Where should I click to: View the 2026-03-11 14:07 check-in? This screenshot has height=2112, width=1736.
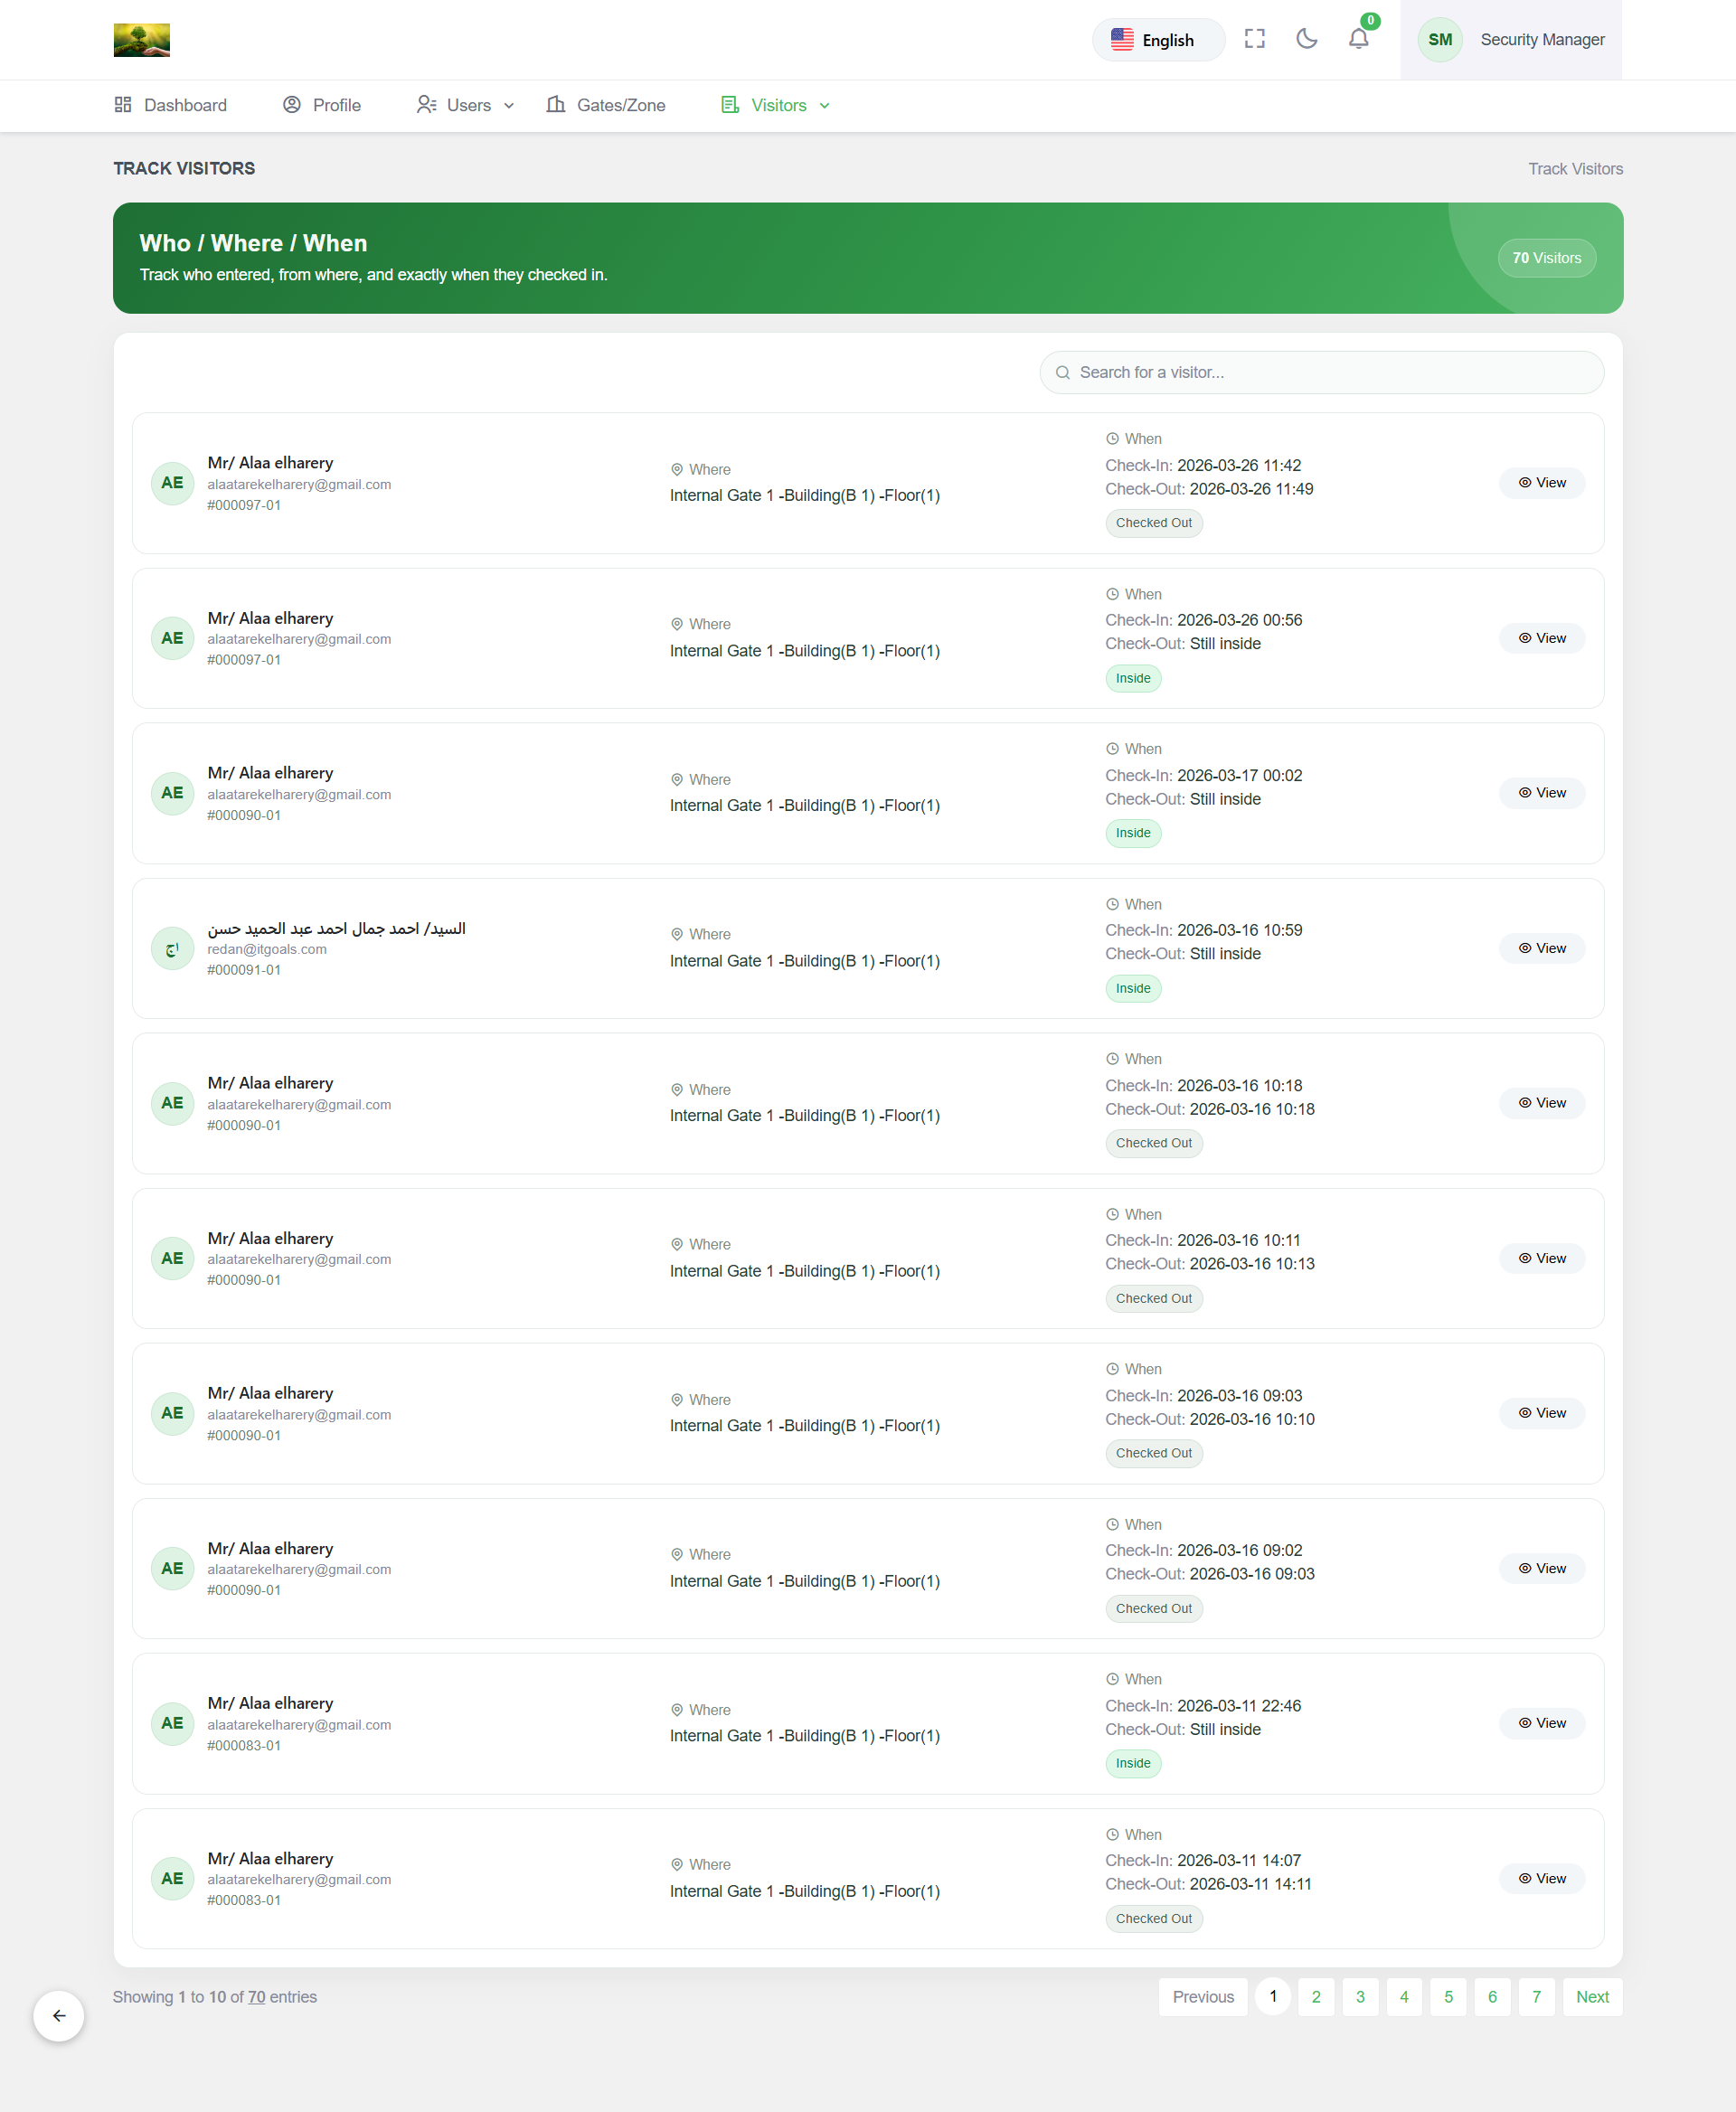click(x=1541, y=1879)
